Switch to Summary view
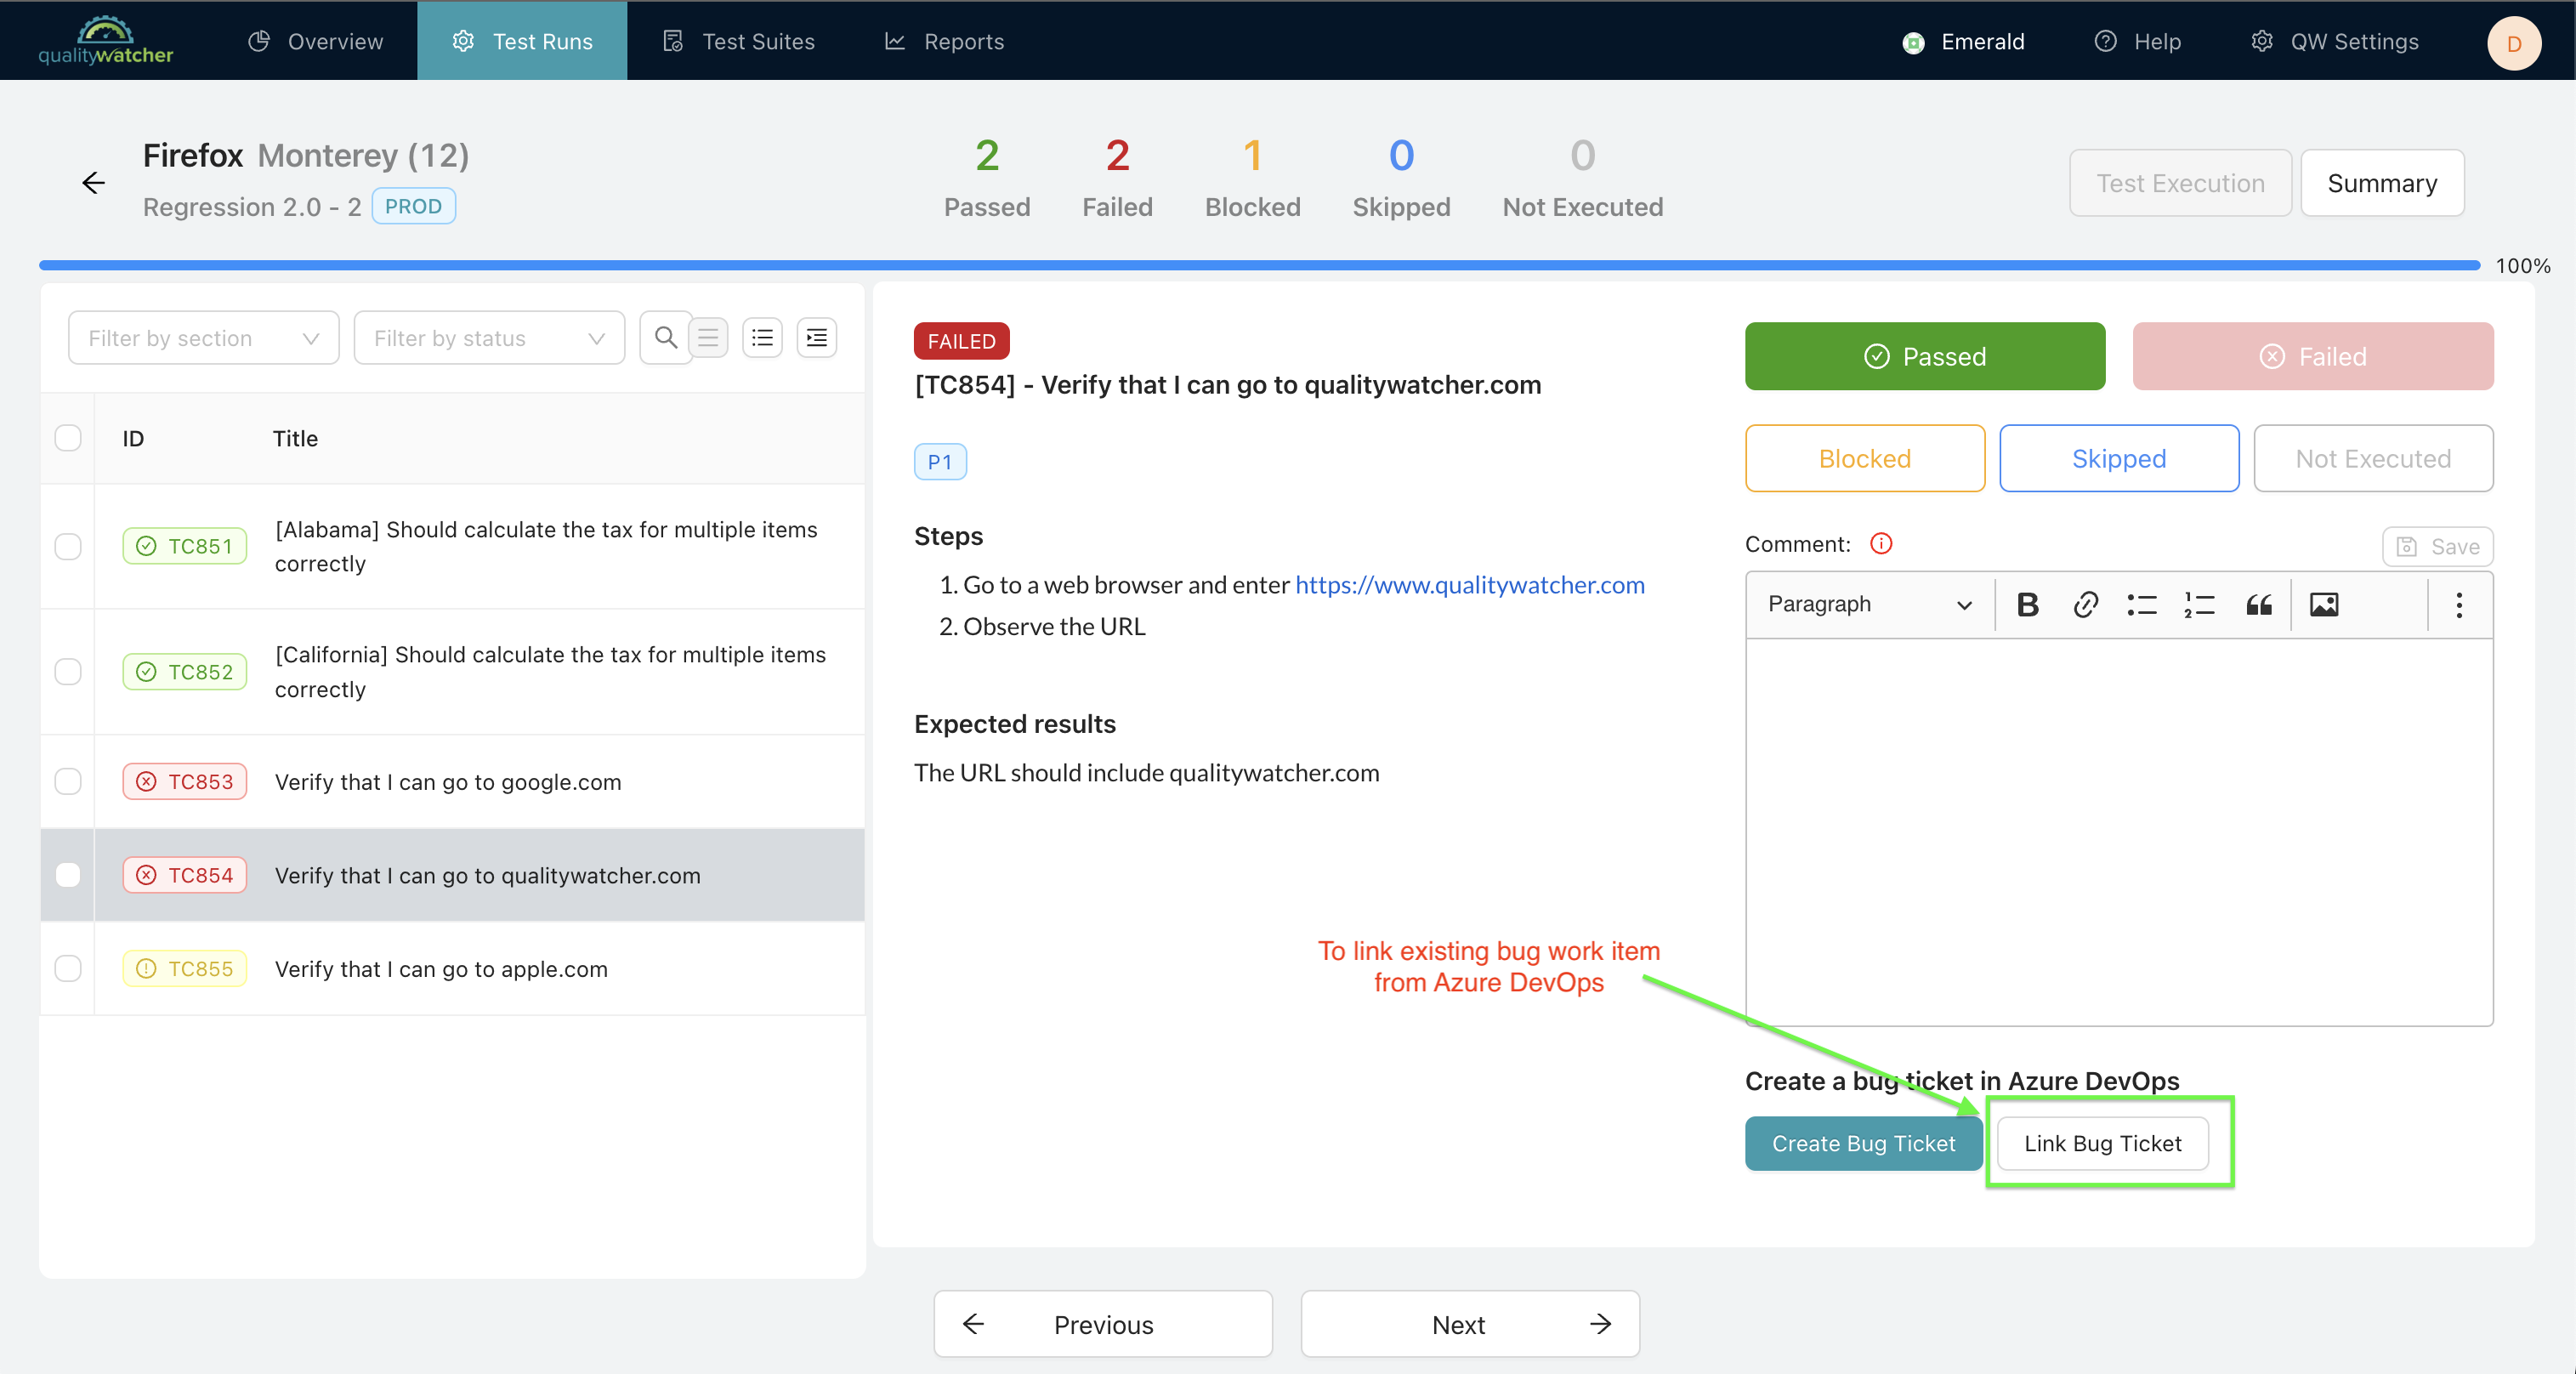The width and height of the screenshot is (2576, 1374). tap(2382, 183)
